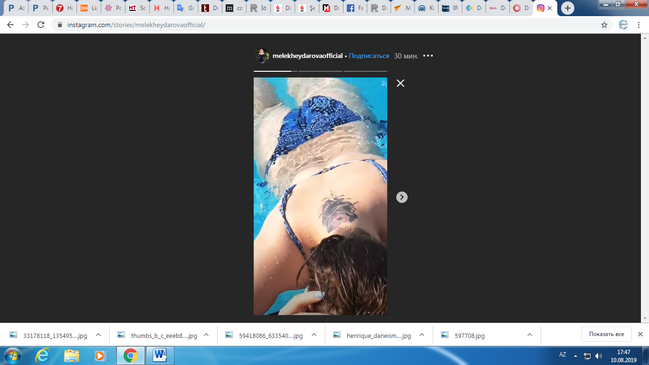Open the Windows Start menu
This screenshot has width=649, height=365.
[12, 356]
